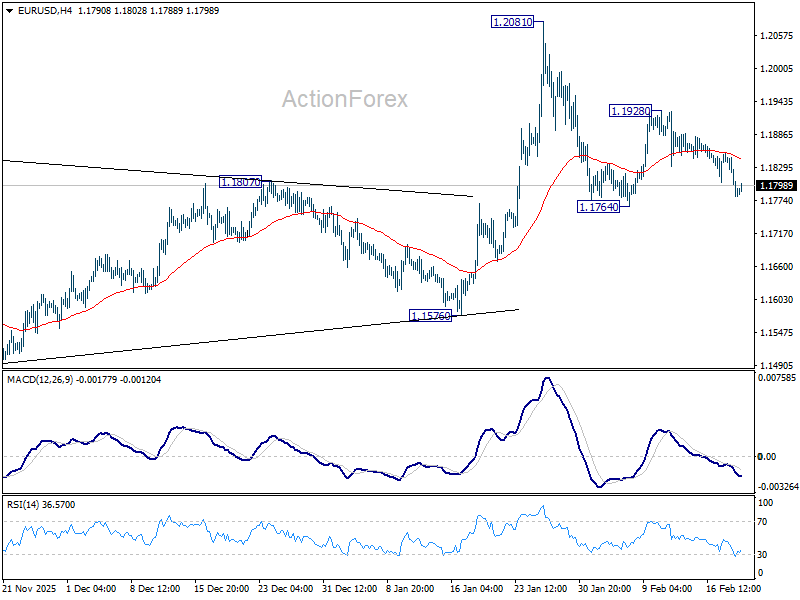Click the RSI scale level 70
800x600 pixels.
762,522
